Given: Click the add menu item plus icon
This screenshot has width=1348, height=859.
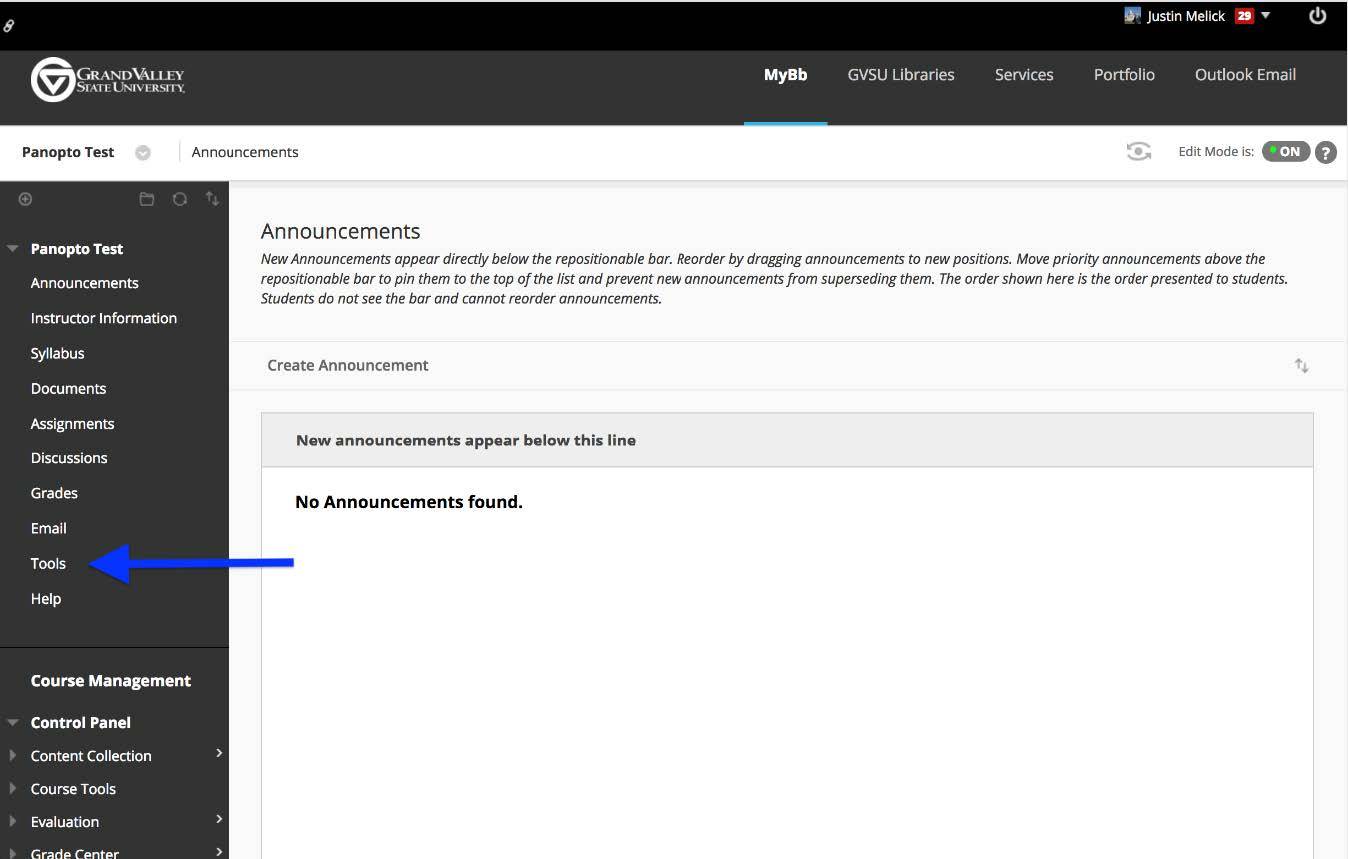Looking at the screenshot, I should point(25,199).
